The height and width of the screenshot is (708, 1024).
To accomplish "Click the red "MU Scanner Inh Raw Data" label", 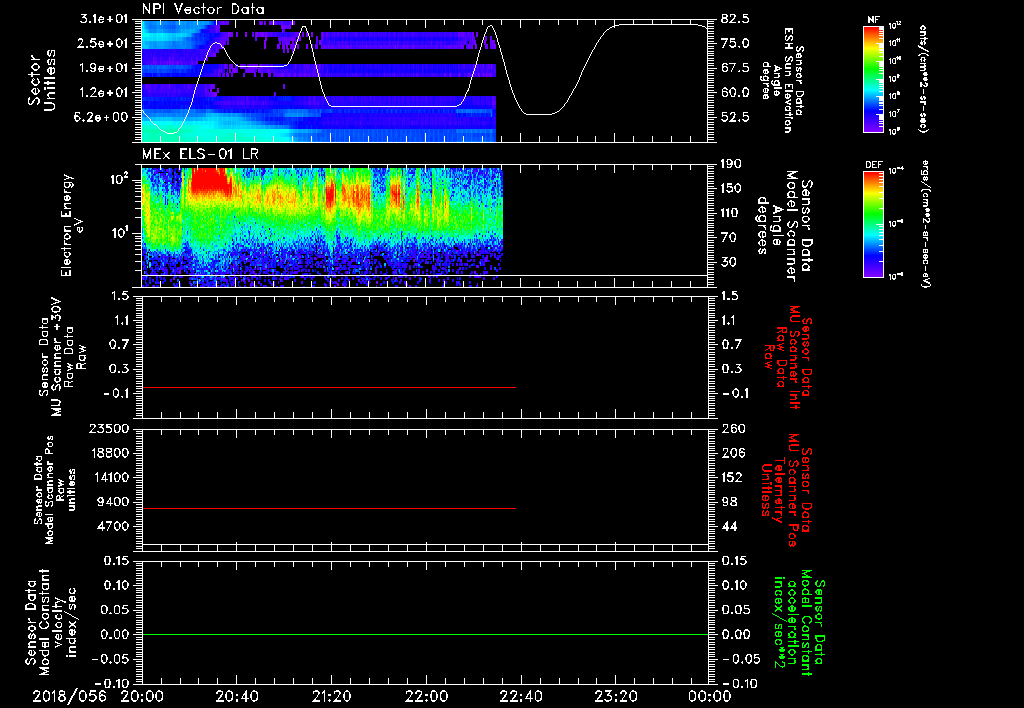I will click(788, 357).
